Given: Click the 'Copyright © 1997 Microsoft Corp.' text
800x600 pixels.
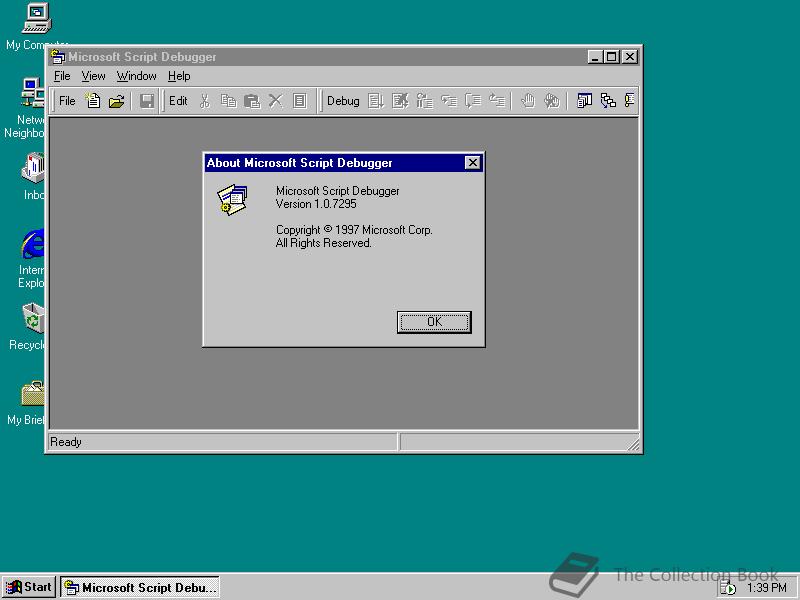Looking at the screenshot, I should 354,230.
